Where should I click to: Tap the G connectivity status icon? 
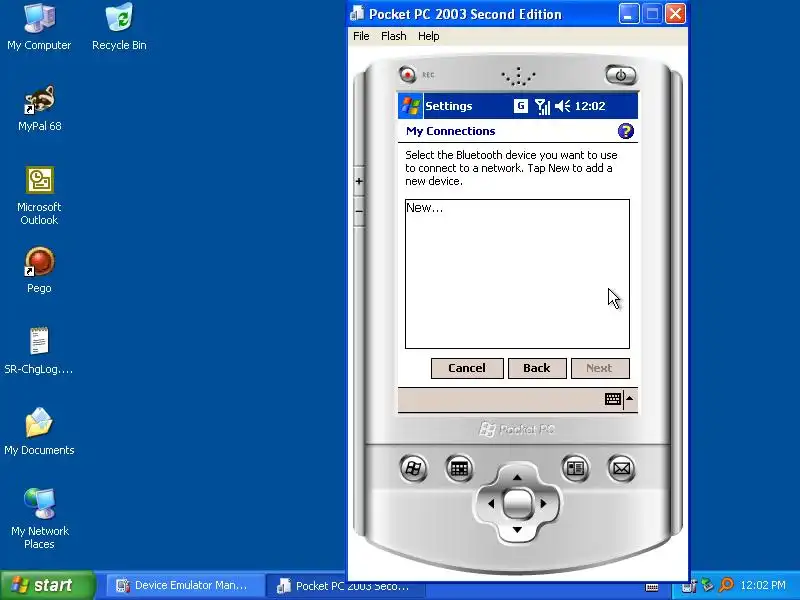[x=520, y=106]
